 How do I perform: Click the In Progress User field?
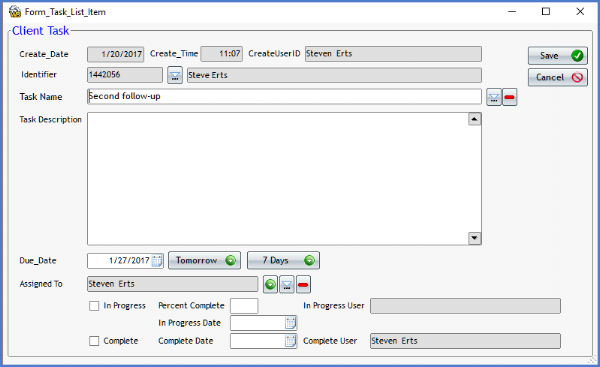(x=465, y=306)
